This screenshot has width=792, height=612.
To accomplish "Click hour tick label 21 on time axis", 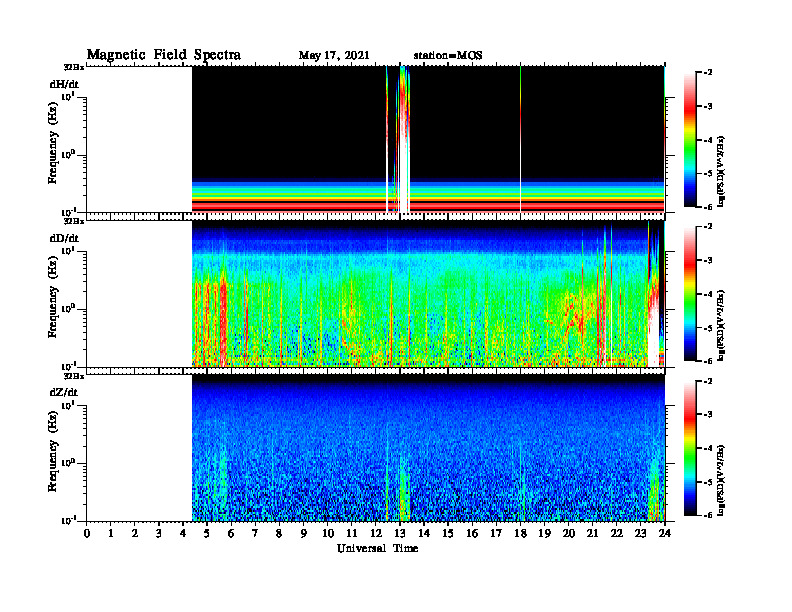I will tap(592, 534).
